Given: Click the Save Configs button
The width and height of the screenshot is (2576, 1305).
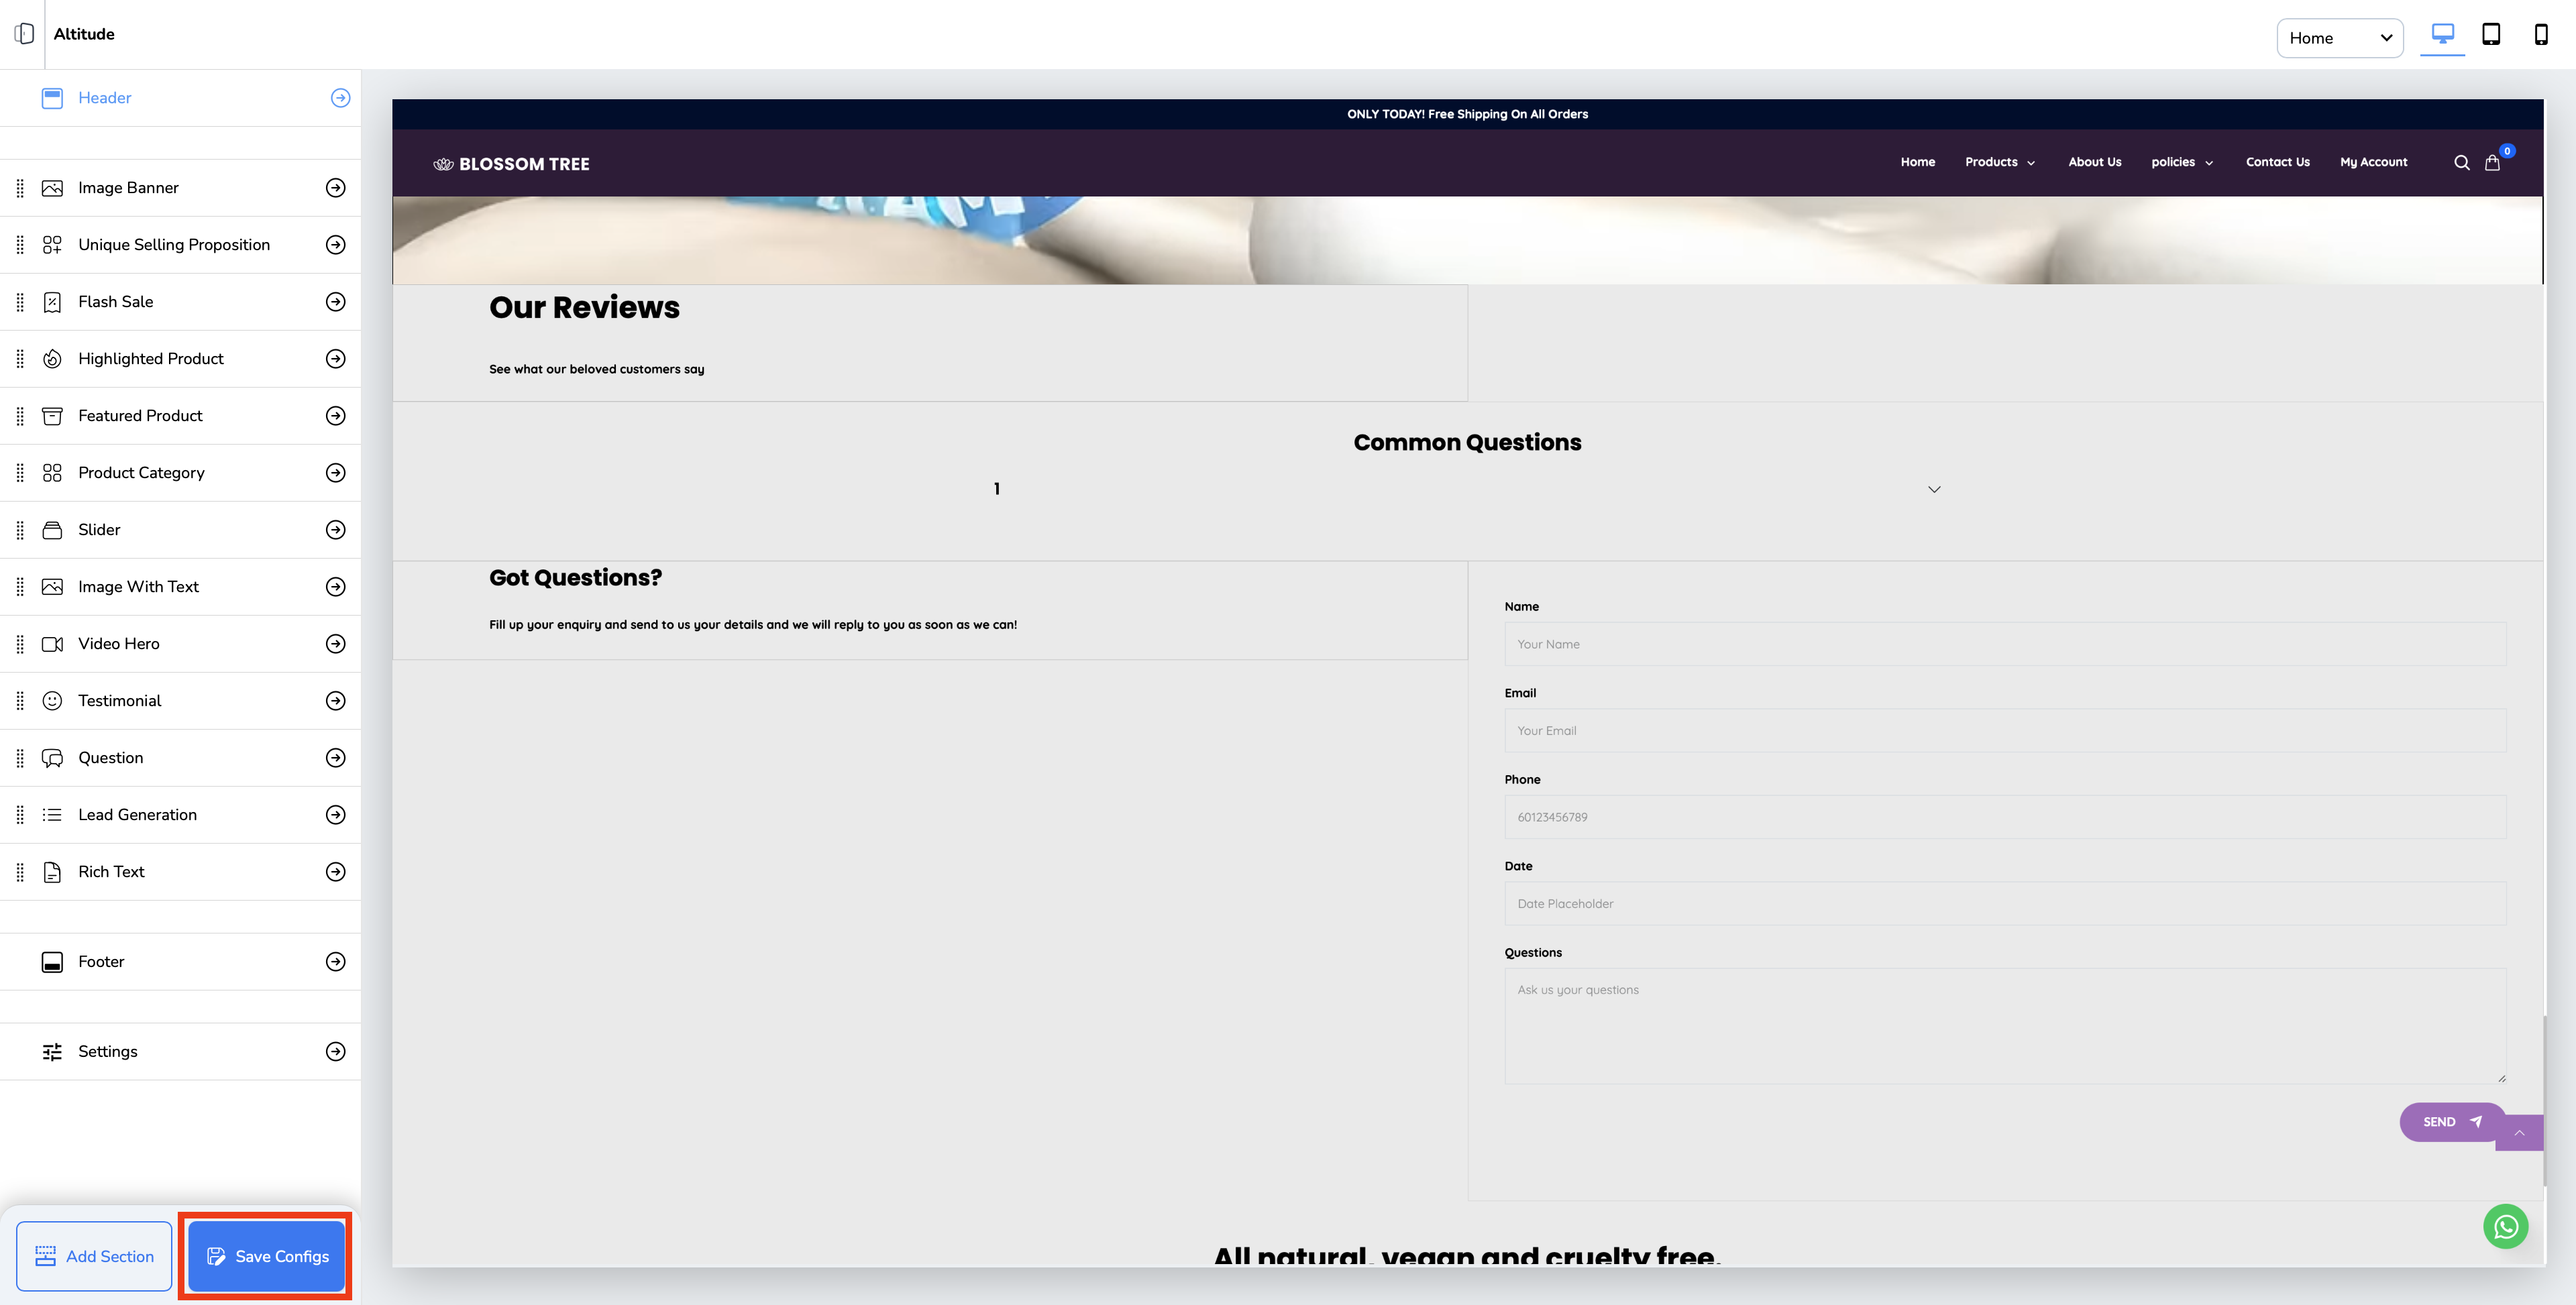Looking at the screenshot, I should coord(266,1256).
